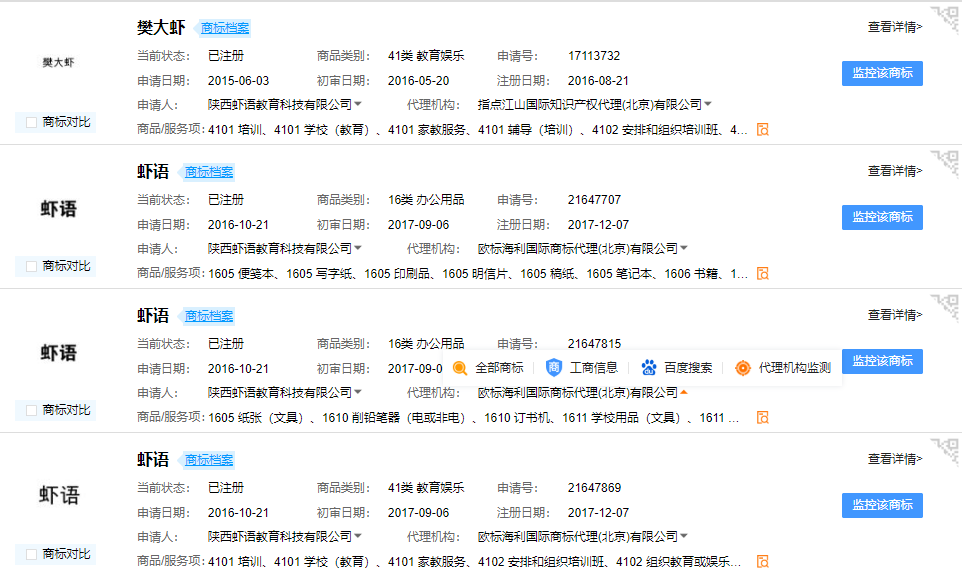This screenshot has width=962, height=575.
Task: Click agency name in application 21647707 row
Action: 577,249
